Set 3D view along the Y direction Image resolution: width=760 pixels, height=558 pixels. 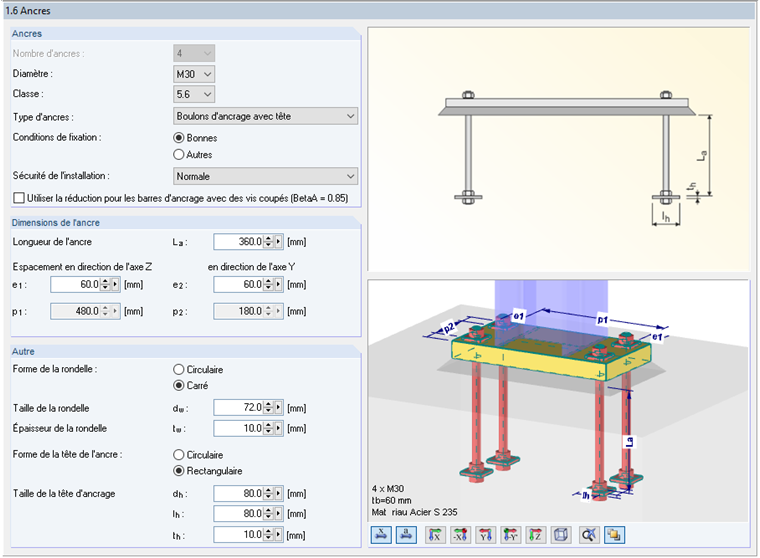[x=485, y=535]
